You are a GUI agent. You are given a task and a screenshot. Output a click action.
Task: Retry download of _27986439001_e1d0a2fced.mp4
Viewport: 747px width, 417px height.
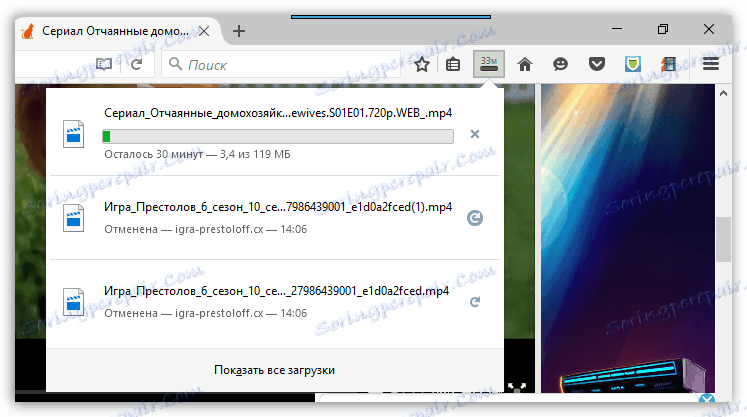point(474,302)
